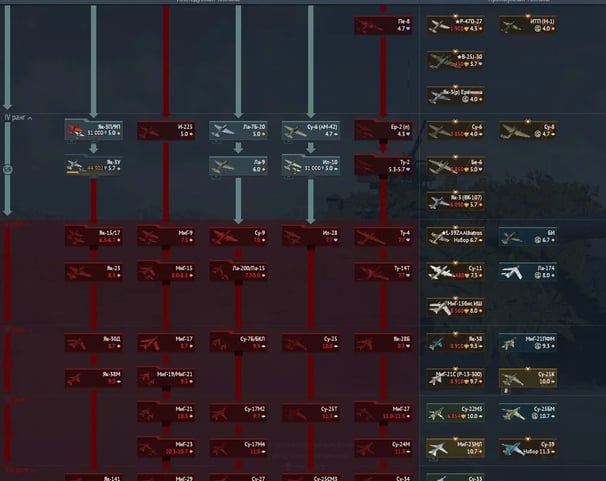Screen dimensions: 606x481
Task: Choose the Ла-7Б-20 fighter icon
Action: [x=238, y=130]
